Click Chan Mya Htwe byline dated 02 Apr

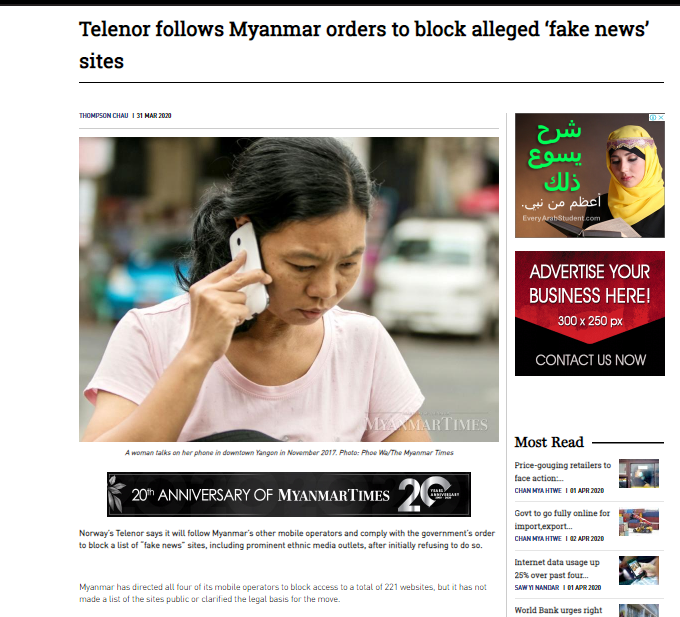(538, 539)
